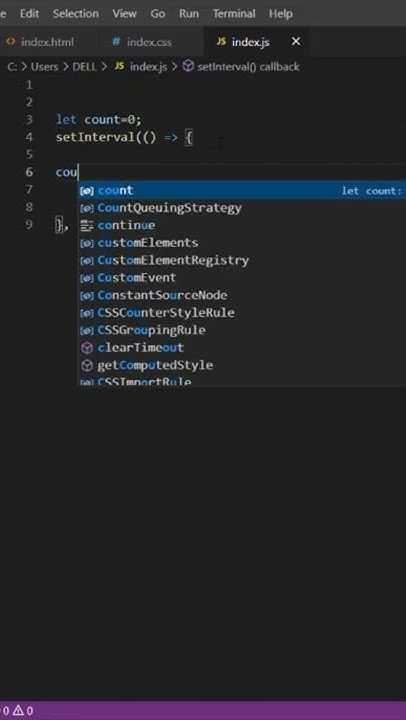Close the index.js tab
Screen dimensions: 406x720
[x=296, y=42]
